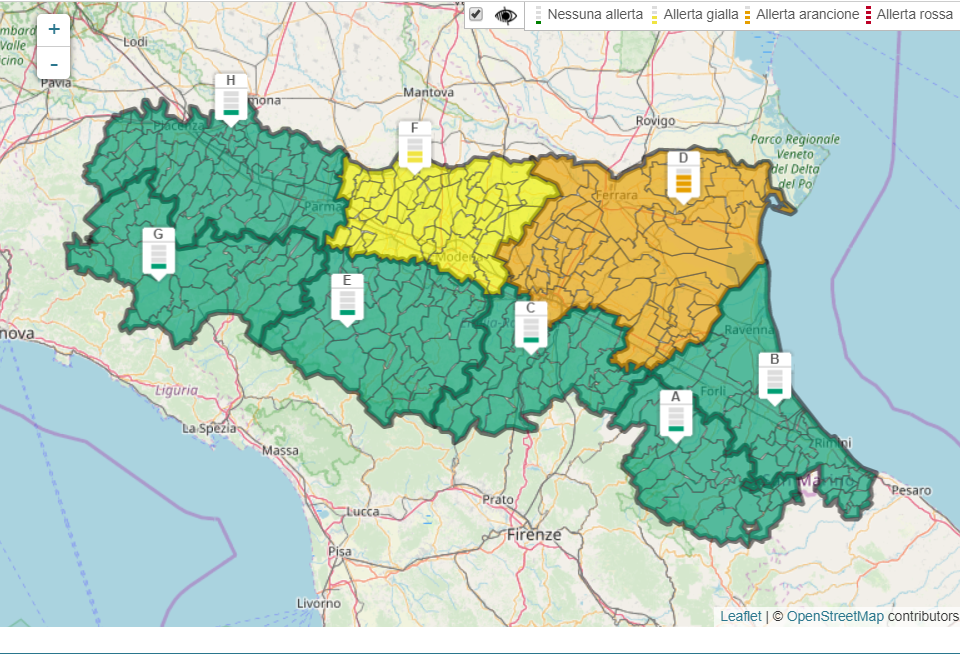Click the Firenze city label on map
Viewport: 960px width, 654px height.
[x=534, y=535]
